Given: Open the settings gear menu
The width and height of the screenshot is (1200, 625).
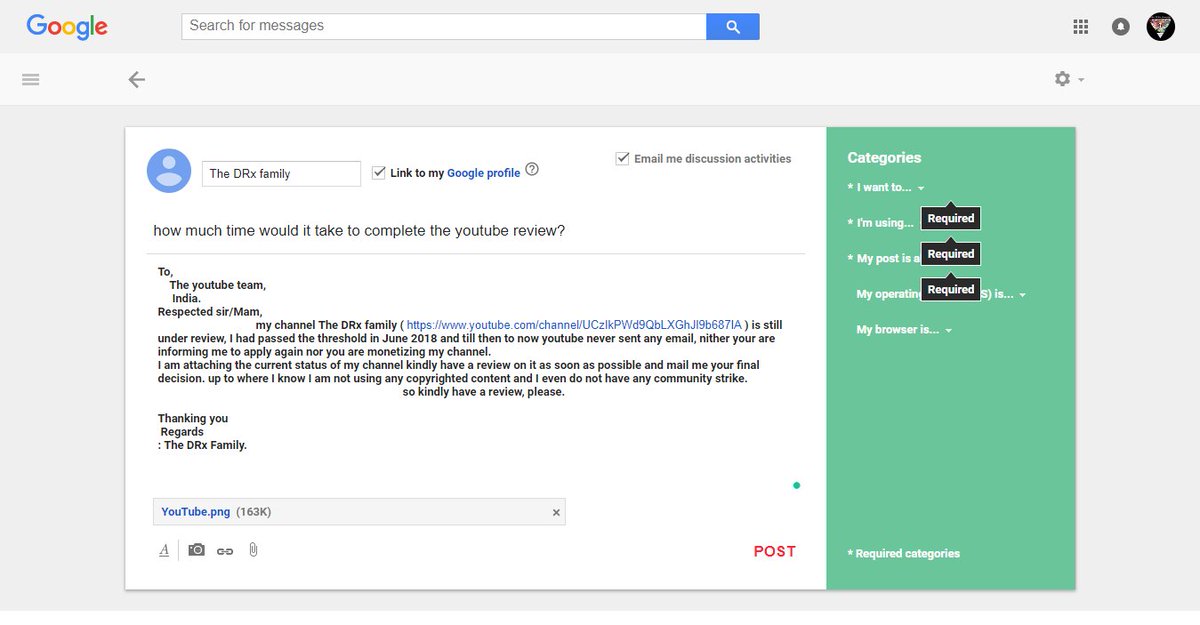Looking at the screenshot, I should (1069, 79).
